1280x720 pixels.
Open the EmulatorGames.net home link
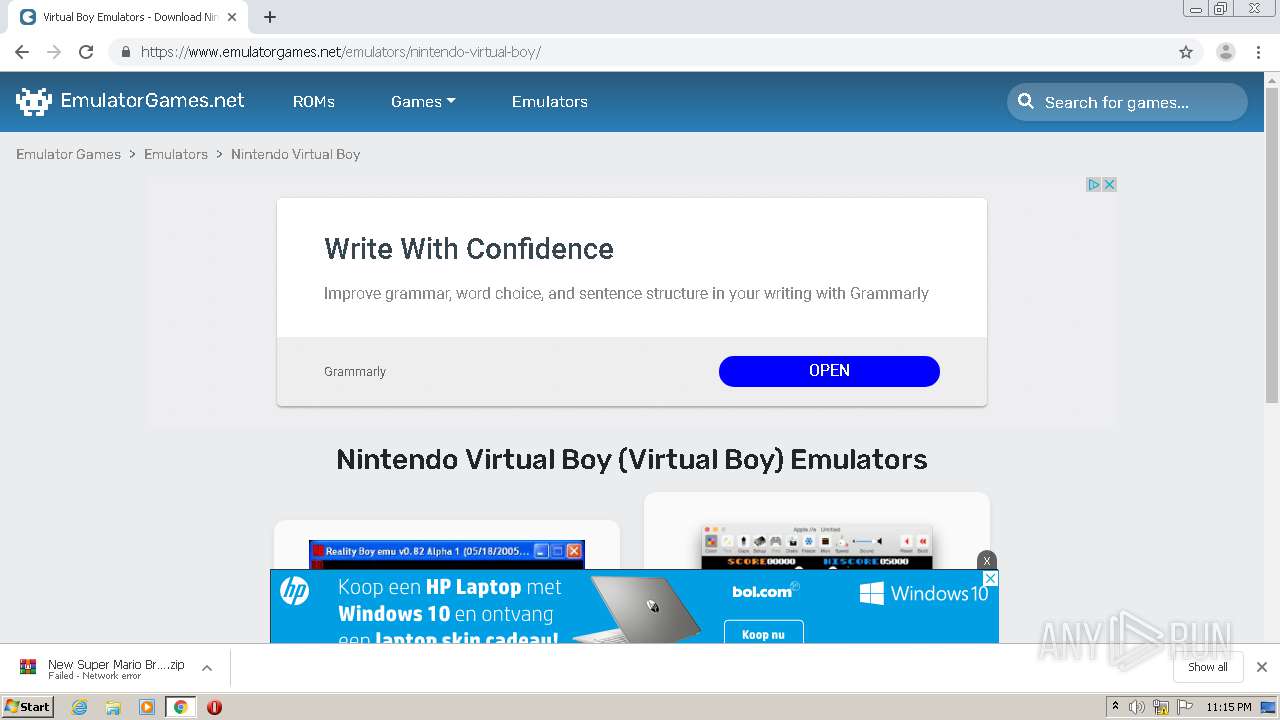[152, 101]
